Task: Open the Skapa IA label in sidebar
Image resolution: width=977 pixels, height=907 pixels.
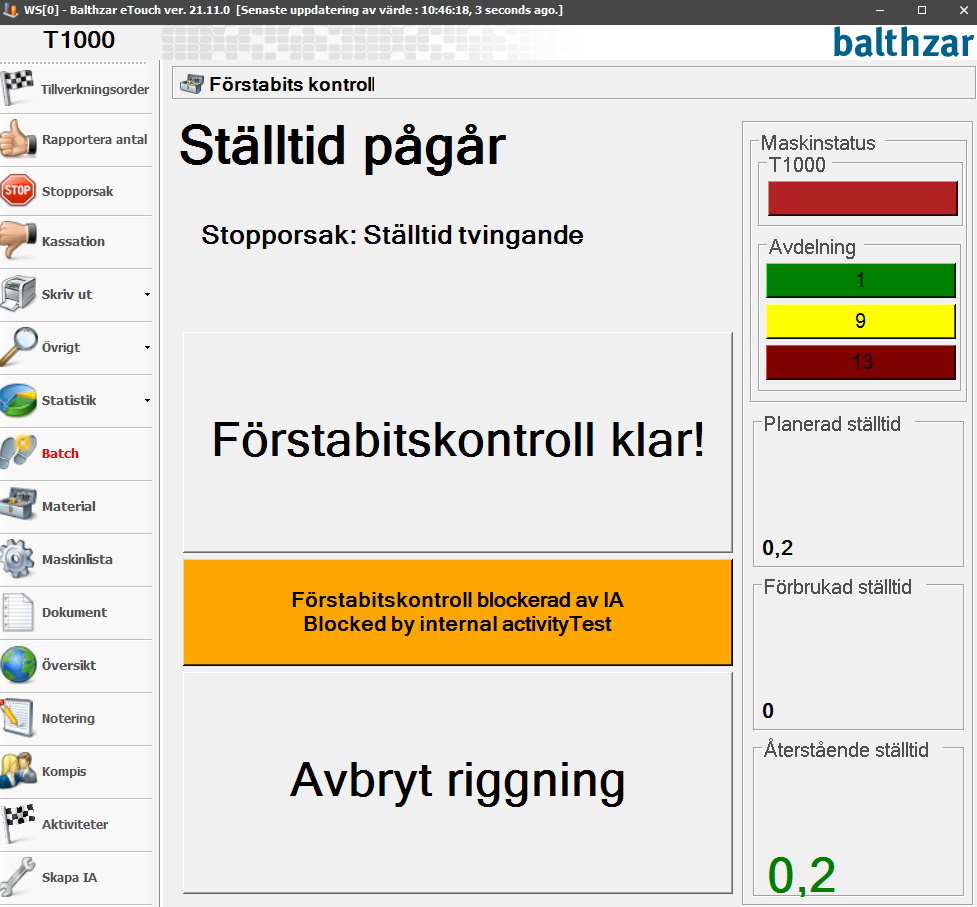Action: point(69,877)
